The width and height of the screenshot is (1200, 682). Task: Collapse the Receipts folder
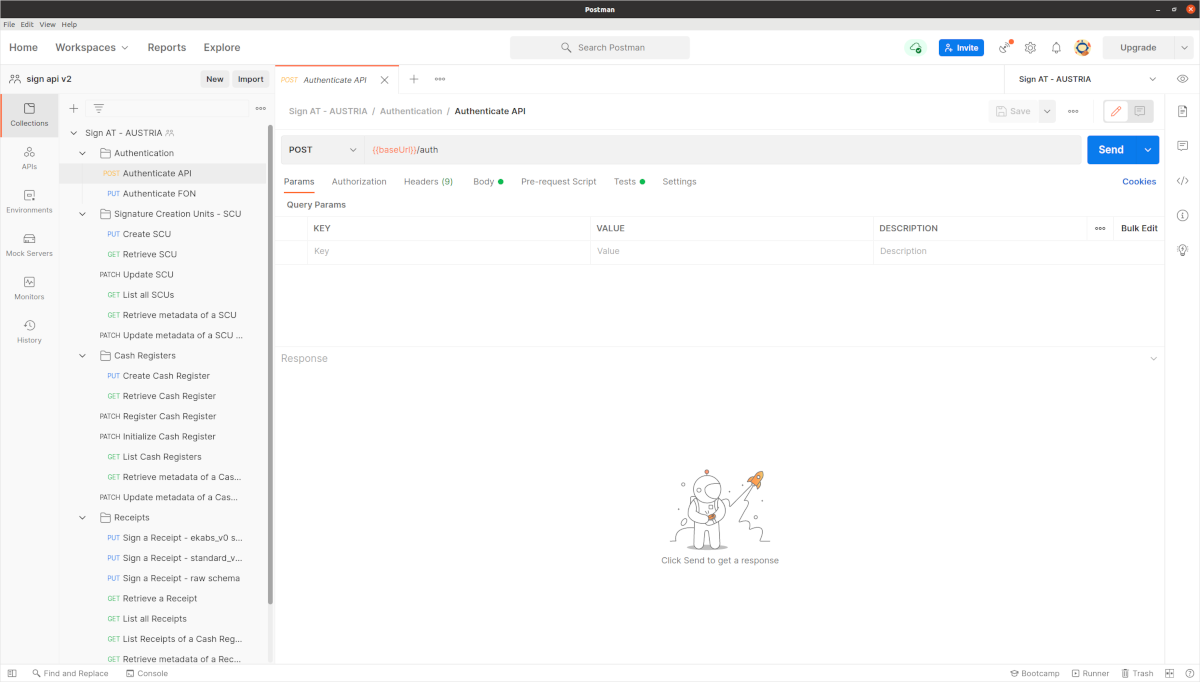coord(83,518)
